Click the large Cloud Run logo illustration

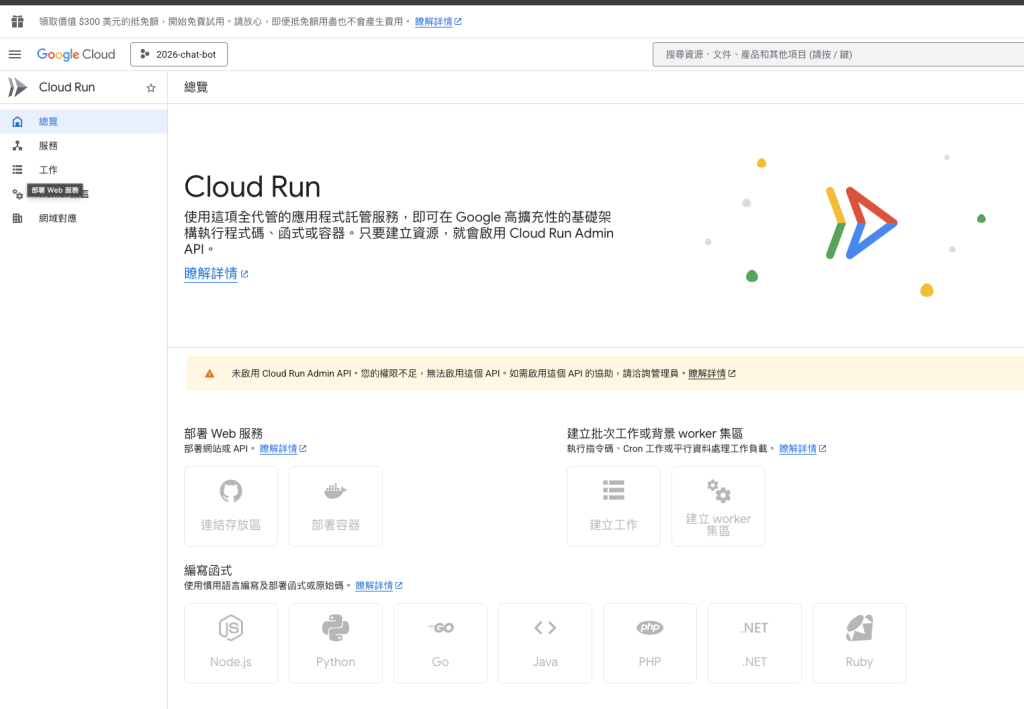[861, 223]
